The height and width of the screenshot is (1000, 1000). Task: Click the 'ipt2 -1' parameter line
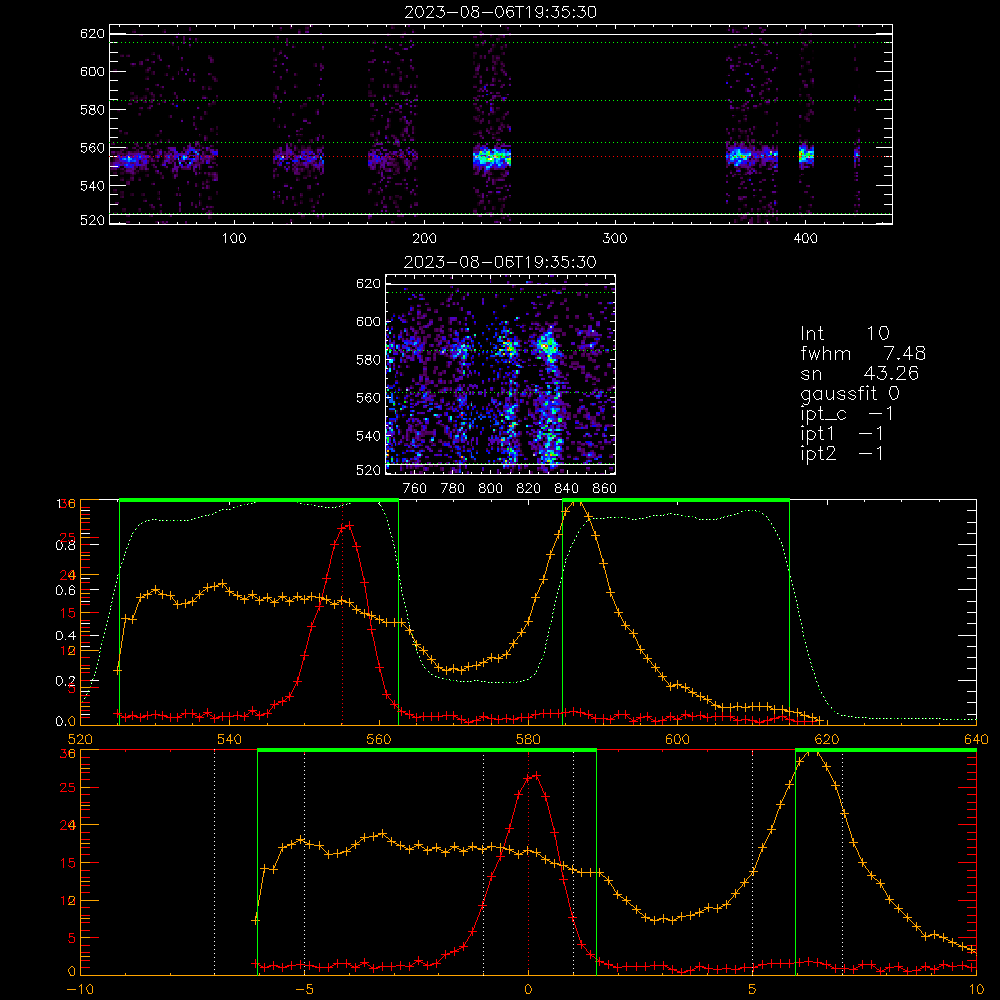click(841, 453)
